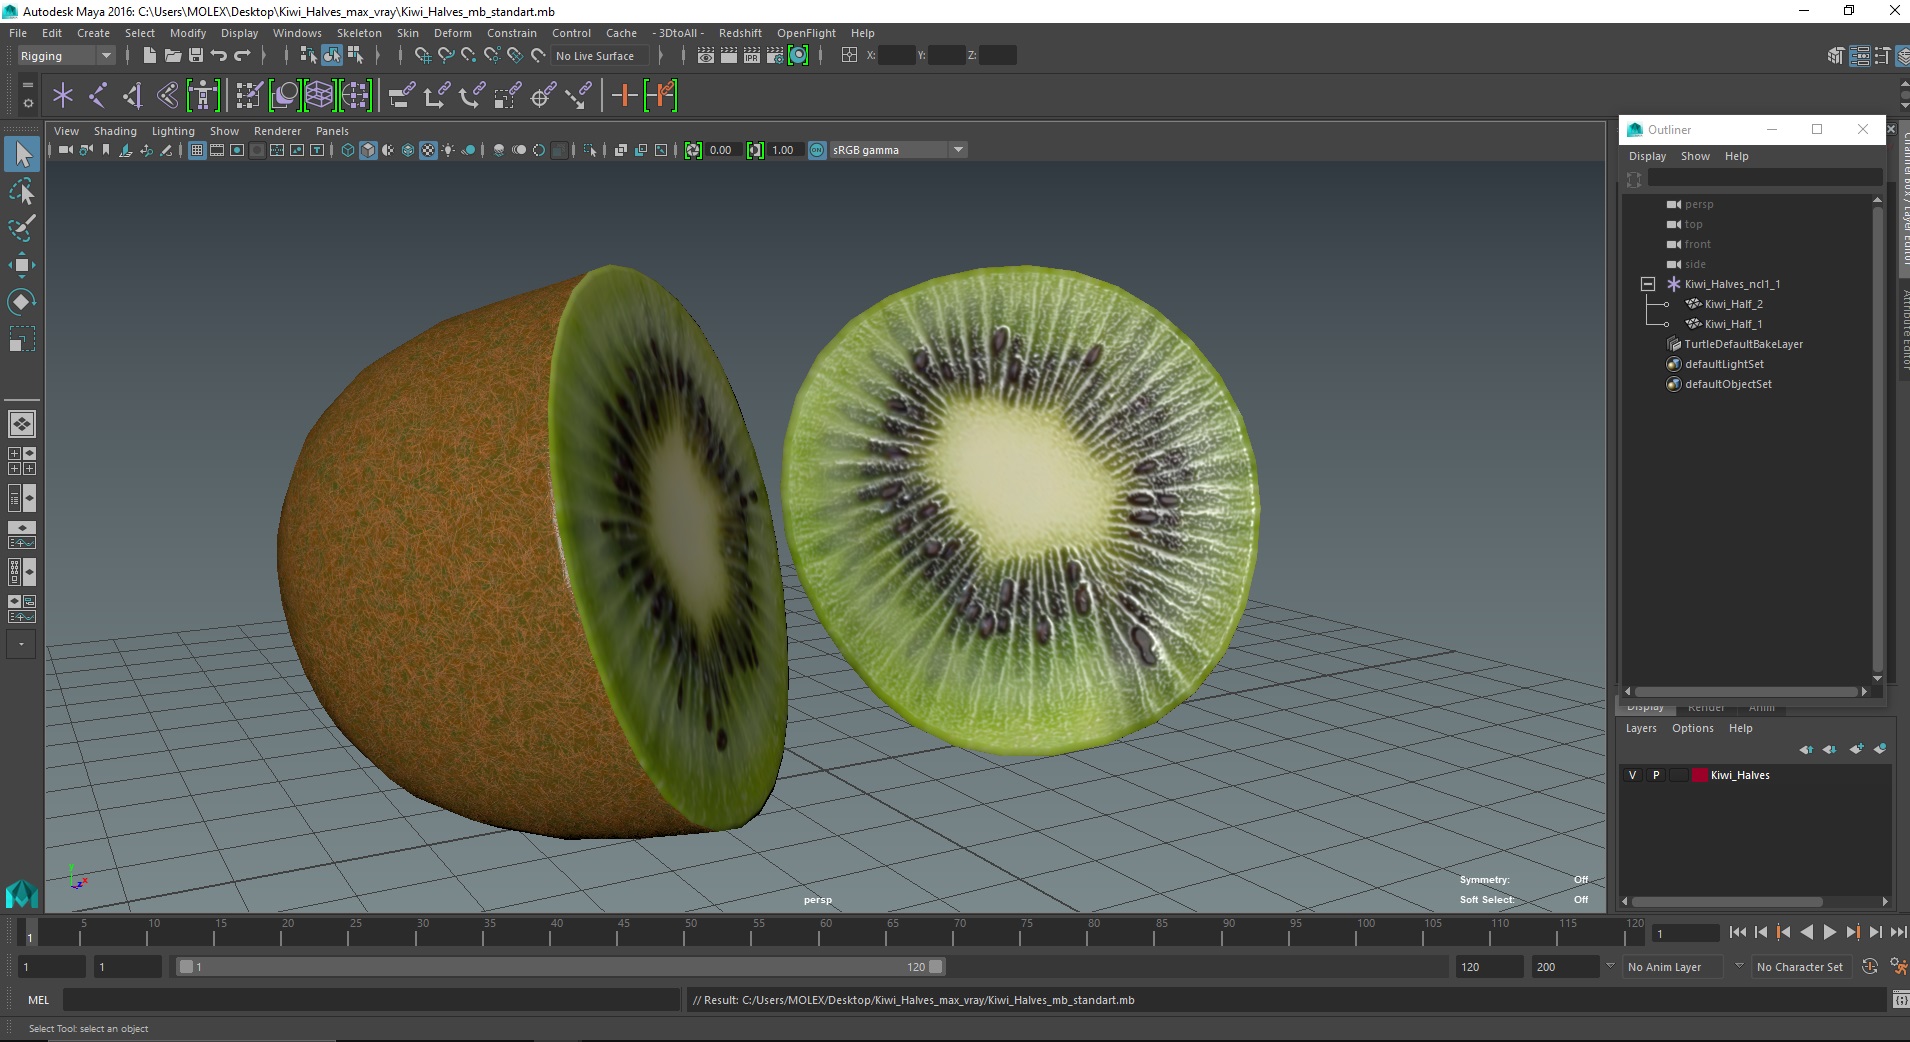This screenshot has width=1910, height=1042.
Task: Activate the Paint Selection tool
Action: 22,228
